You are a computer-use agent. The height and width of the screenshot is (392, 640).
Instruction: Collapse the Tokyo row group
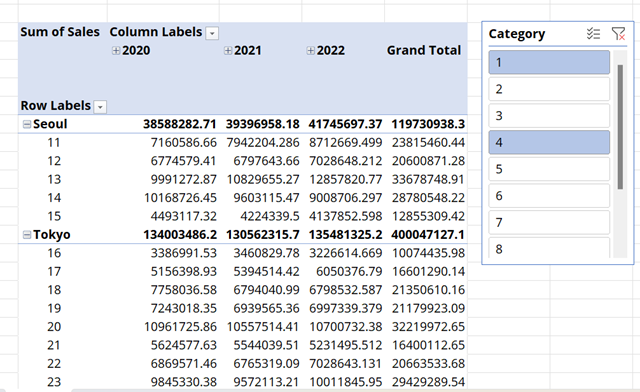(x=27, y=235)
